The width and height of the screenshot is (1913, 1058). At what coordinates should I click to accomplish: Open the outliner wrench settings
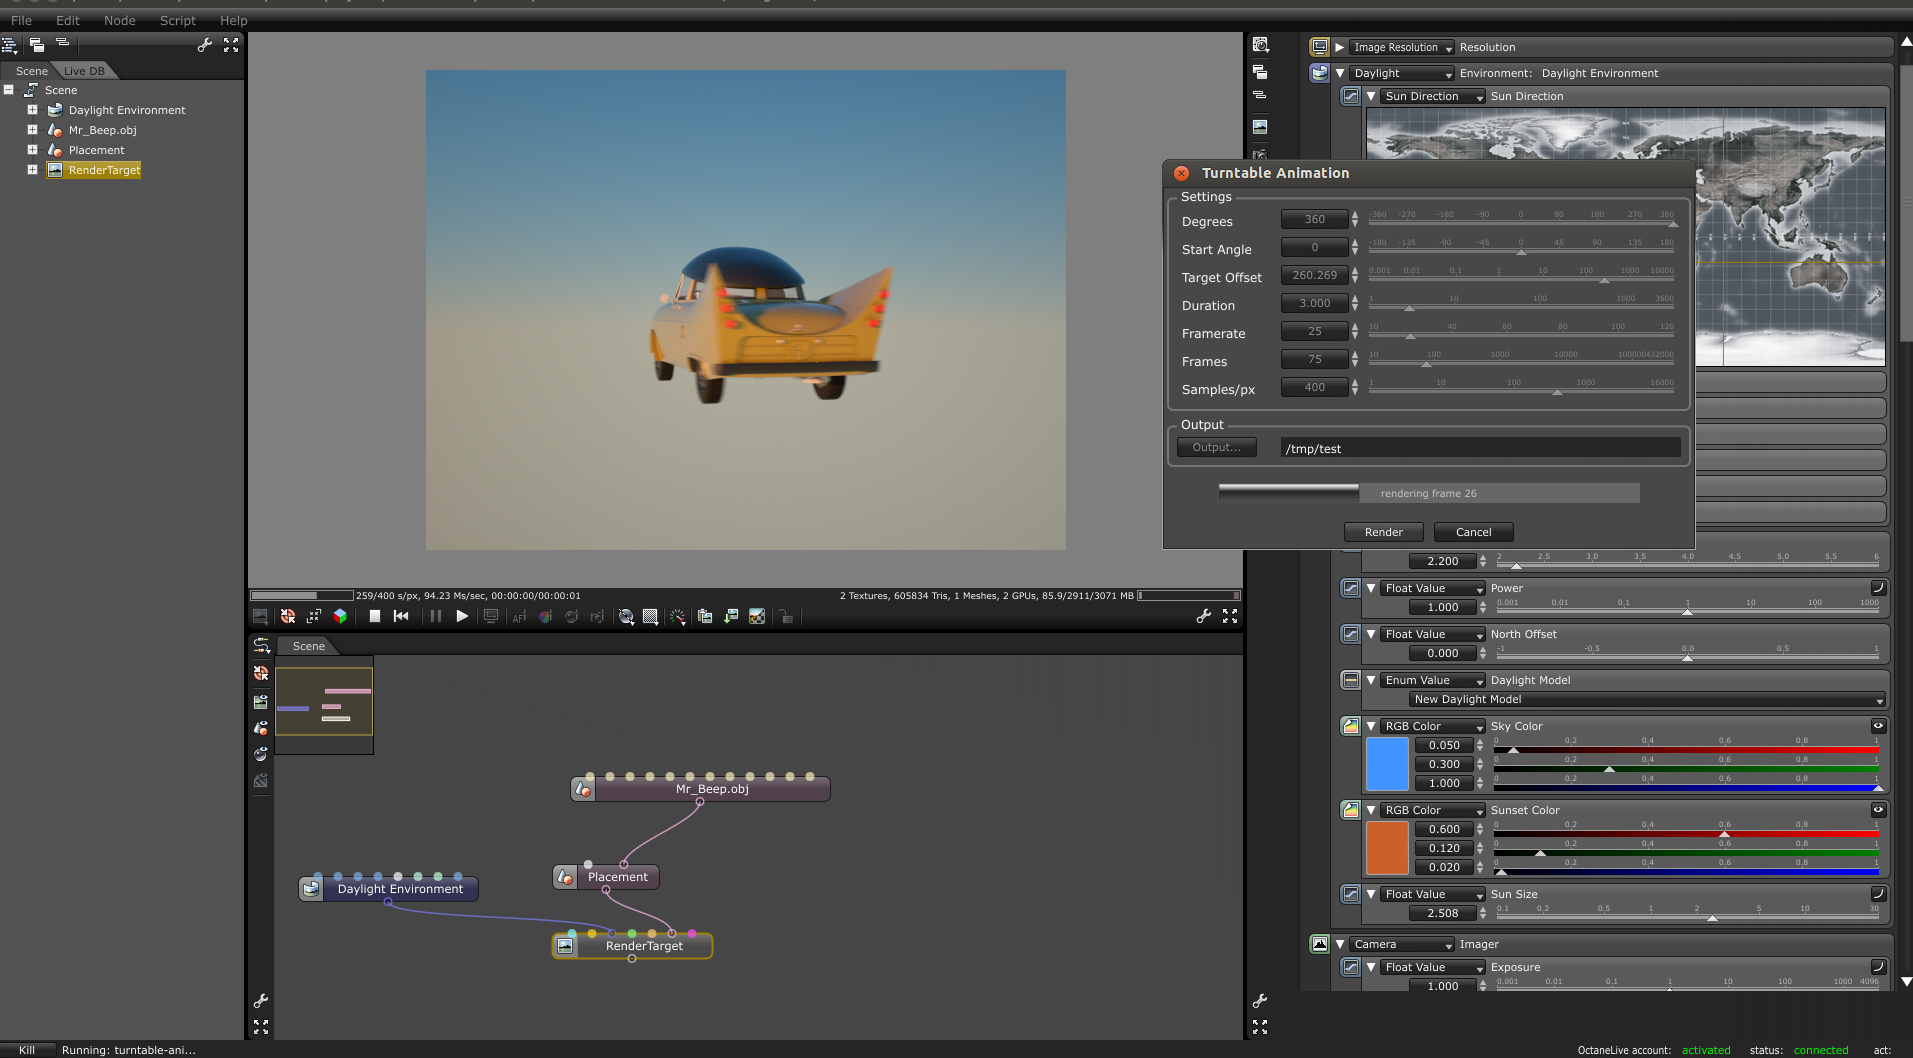point(205,45)
